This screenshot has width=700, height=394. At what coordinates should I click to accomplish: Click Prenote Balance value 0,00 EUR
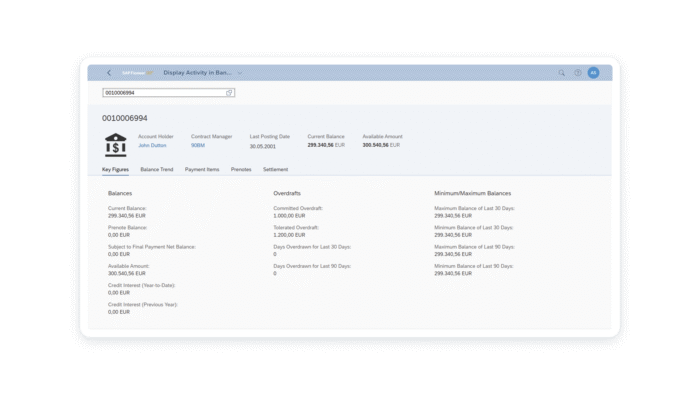point(119,235)
